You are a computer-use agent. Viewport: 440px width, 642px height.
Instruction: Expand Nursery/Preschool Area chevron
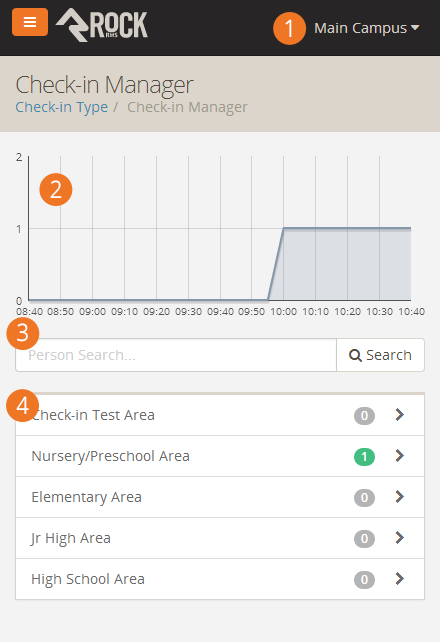pyautogui.click(x=400, y=456)
